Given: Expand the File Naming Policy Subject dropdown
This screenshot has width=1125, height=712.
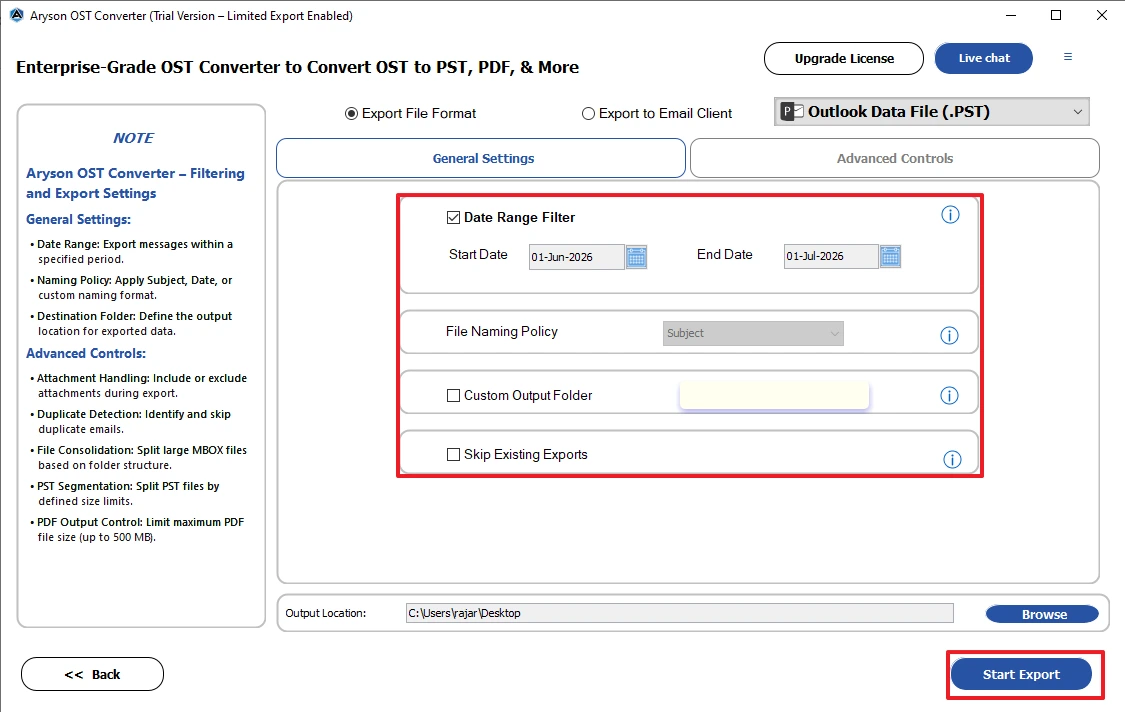Looking at the screenshot, I should [x=753, y=333].
